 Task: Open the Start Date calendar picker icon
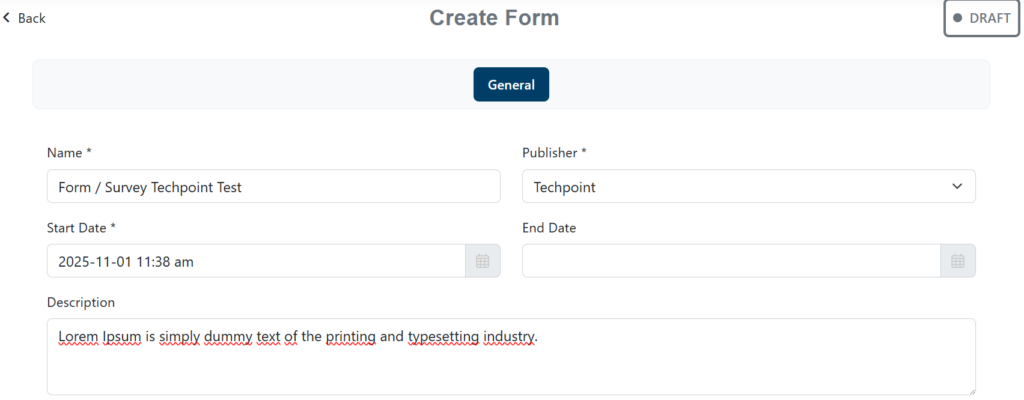(x=482, y=261)
